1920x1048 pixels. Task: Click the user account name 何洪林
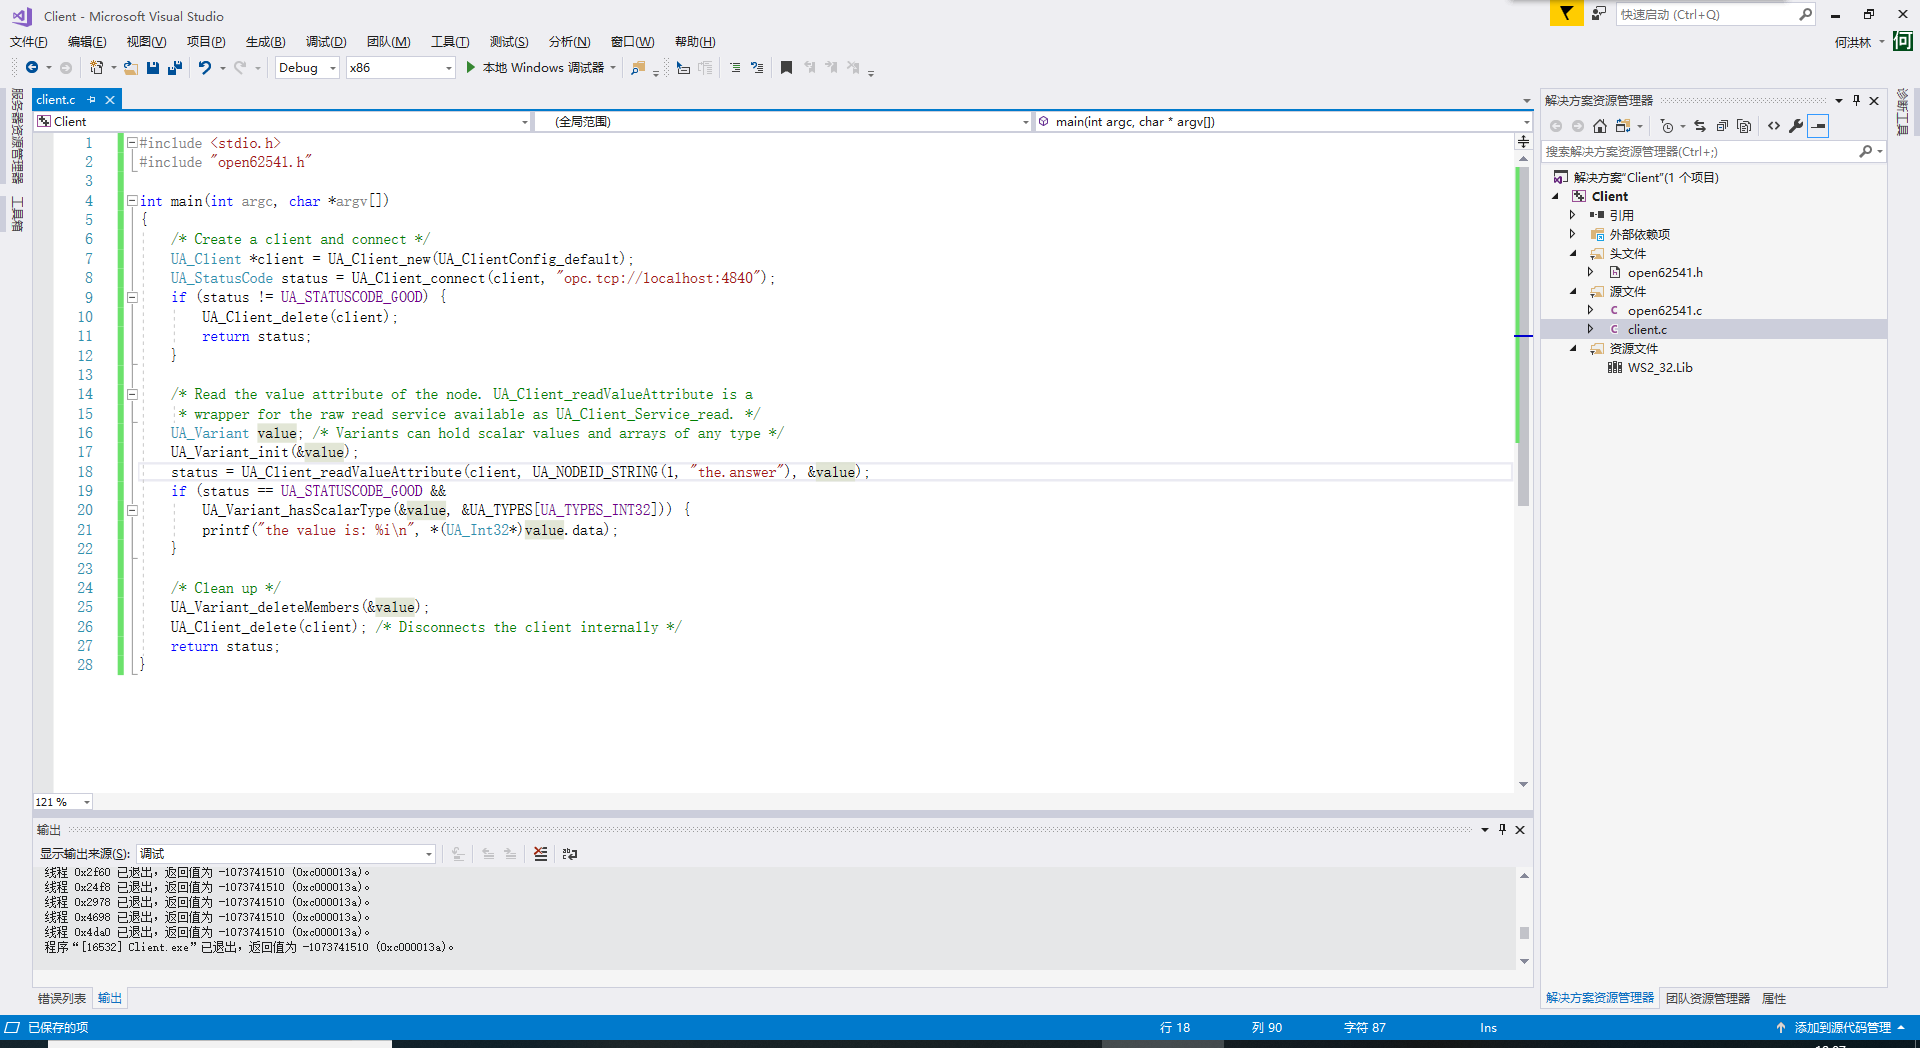(1853, 42)
